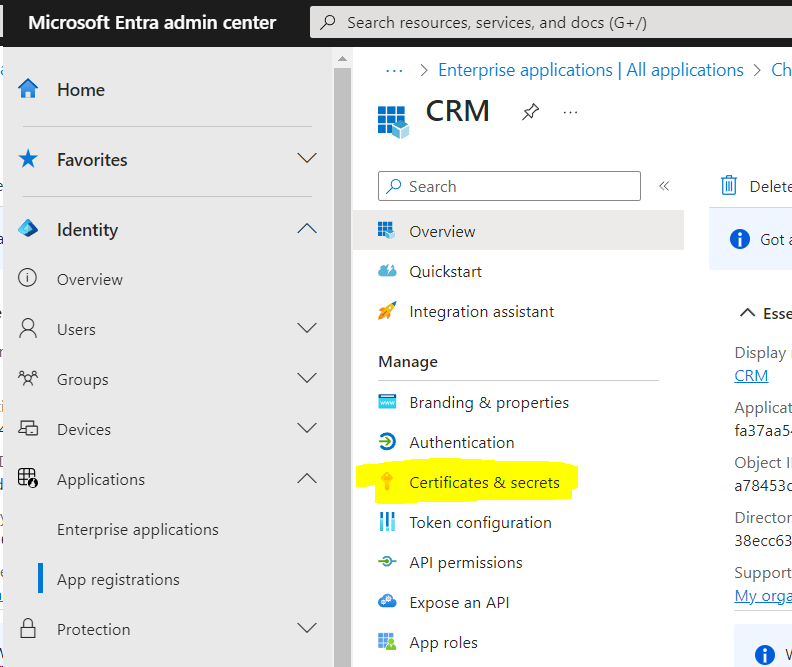Screen dimensions: 792x667
Task: Click the Identity Overview info icon
Action: [x=27, y=278]
